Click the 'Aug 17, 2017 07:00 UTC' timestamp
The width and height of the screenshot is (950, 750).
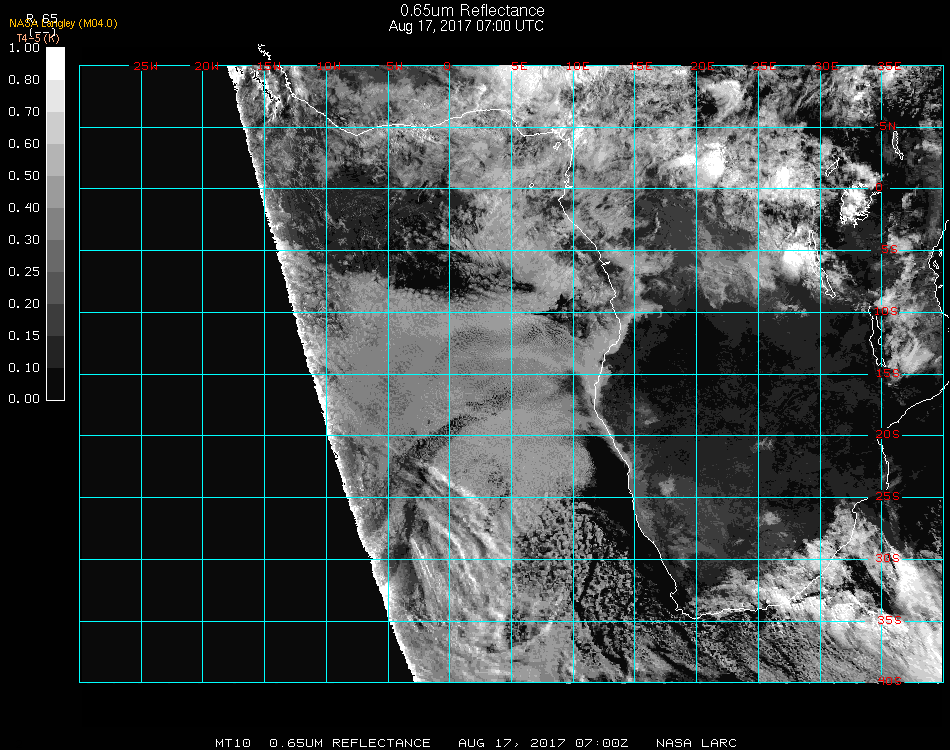(466, 26)
